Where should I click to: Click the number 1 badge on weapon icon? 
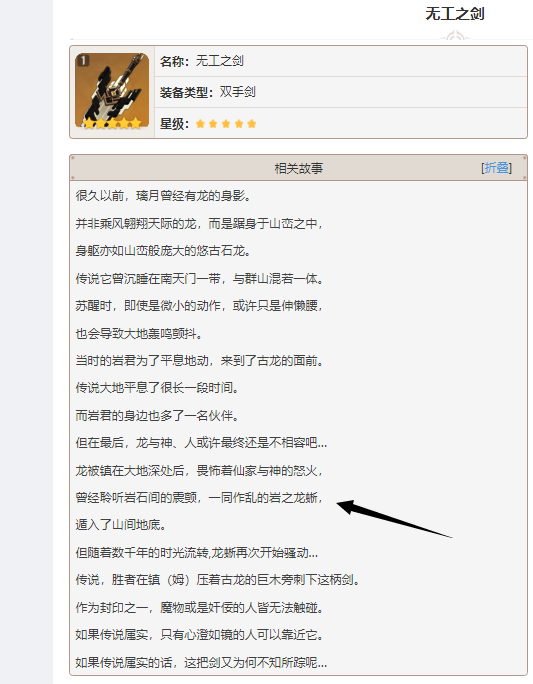pyautogui.click(x=83, y=60)
